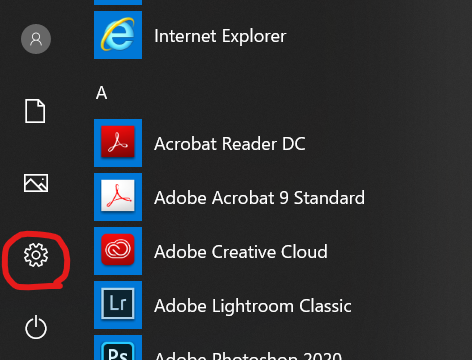Screen dimensions: 472x360
Task: Open the Documents page icon in the sidebar
Action: [x=35, y=111]
